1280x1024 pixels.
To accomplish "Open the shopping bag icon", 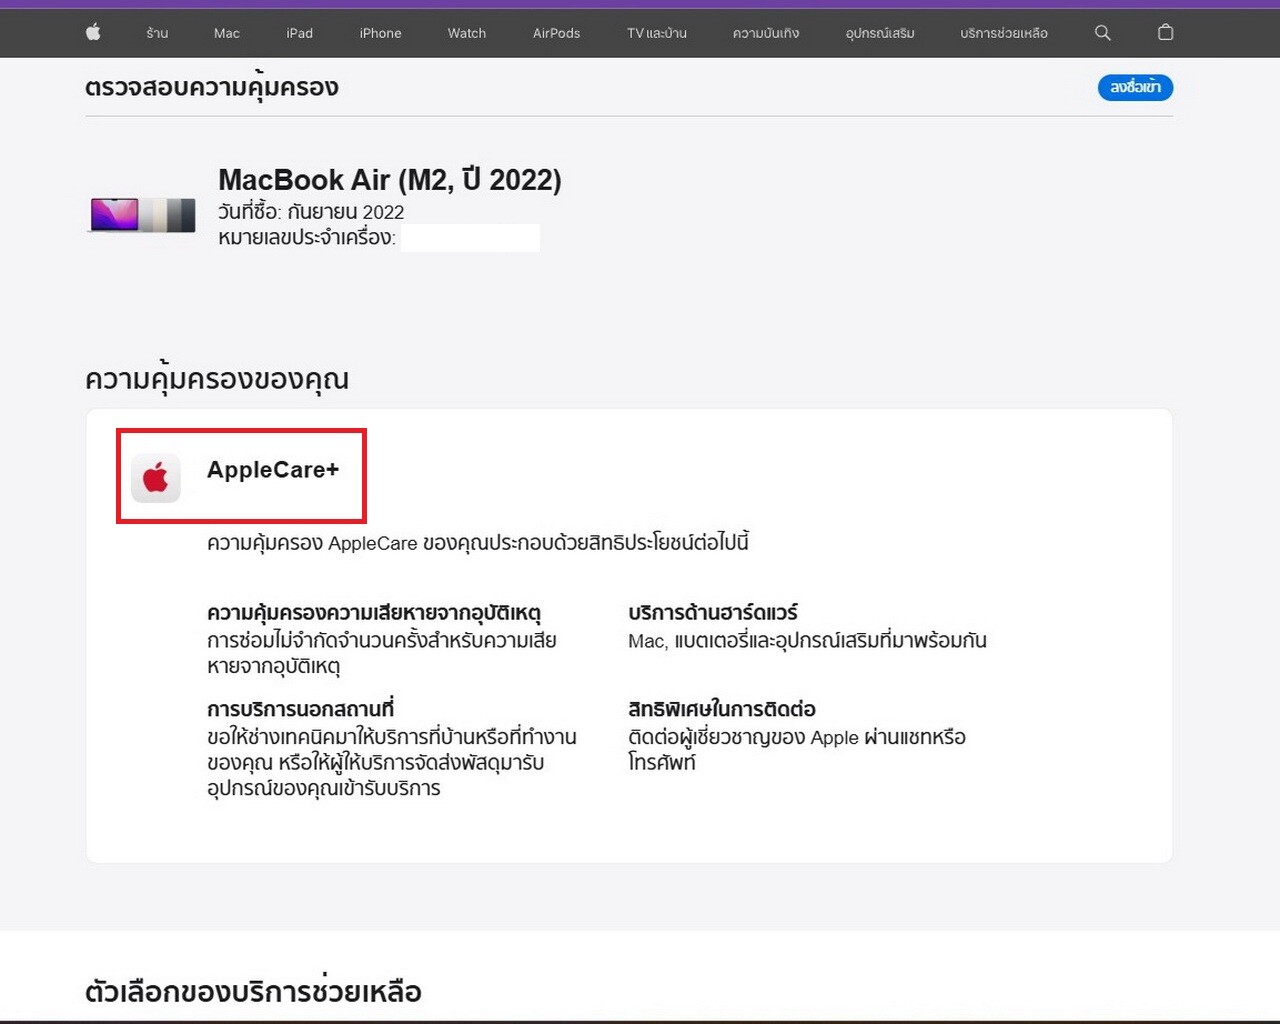I will coord(1165,32).
